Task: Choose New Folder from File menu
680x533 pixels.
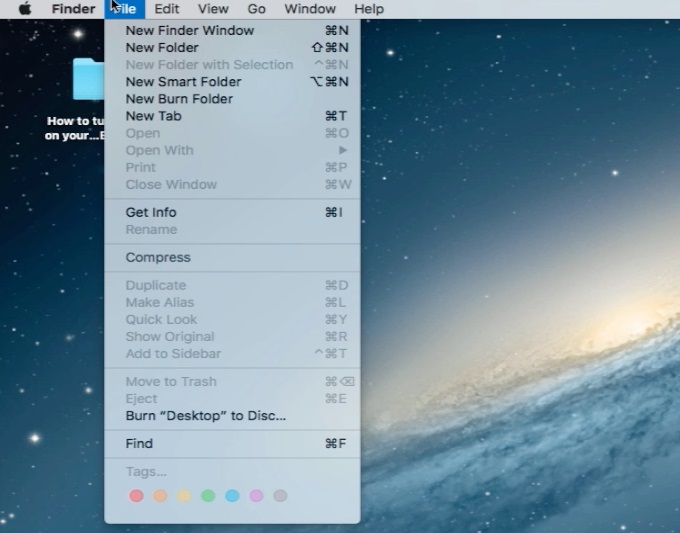Action: pos(232,48)
